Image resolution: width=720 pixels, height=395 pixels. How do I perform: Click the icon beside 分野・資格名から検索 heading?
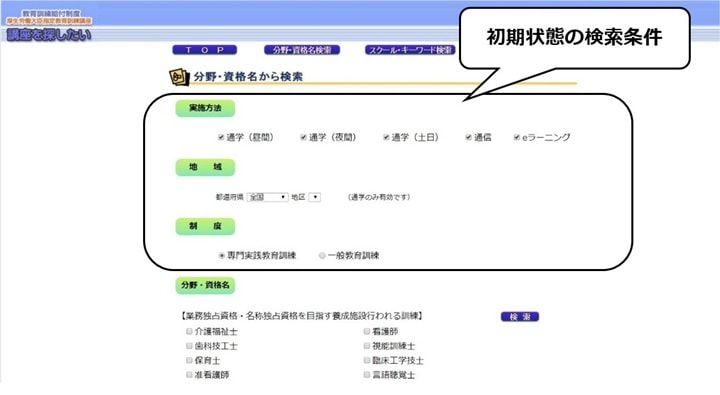[x=179, y=77]
